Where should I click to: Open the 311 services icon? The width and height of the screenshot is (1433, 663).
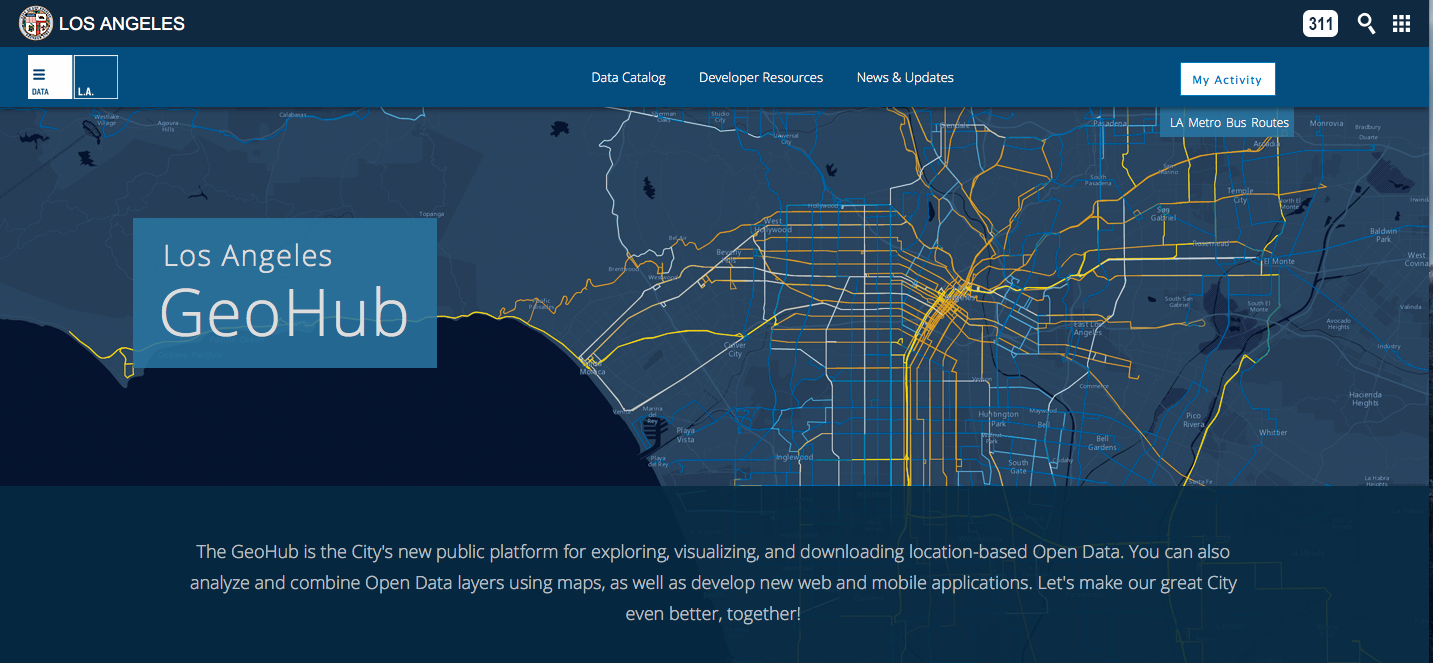(1320, 23)
